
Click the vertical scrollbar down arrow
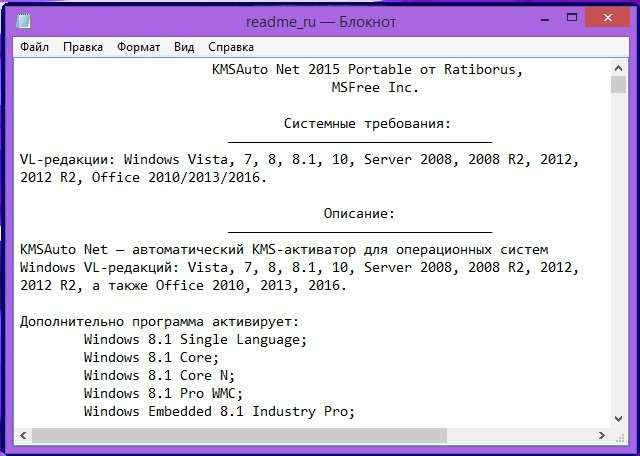[x=618, y=418]
